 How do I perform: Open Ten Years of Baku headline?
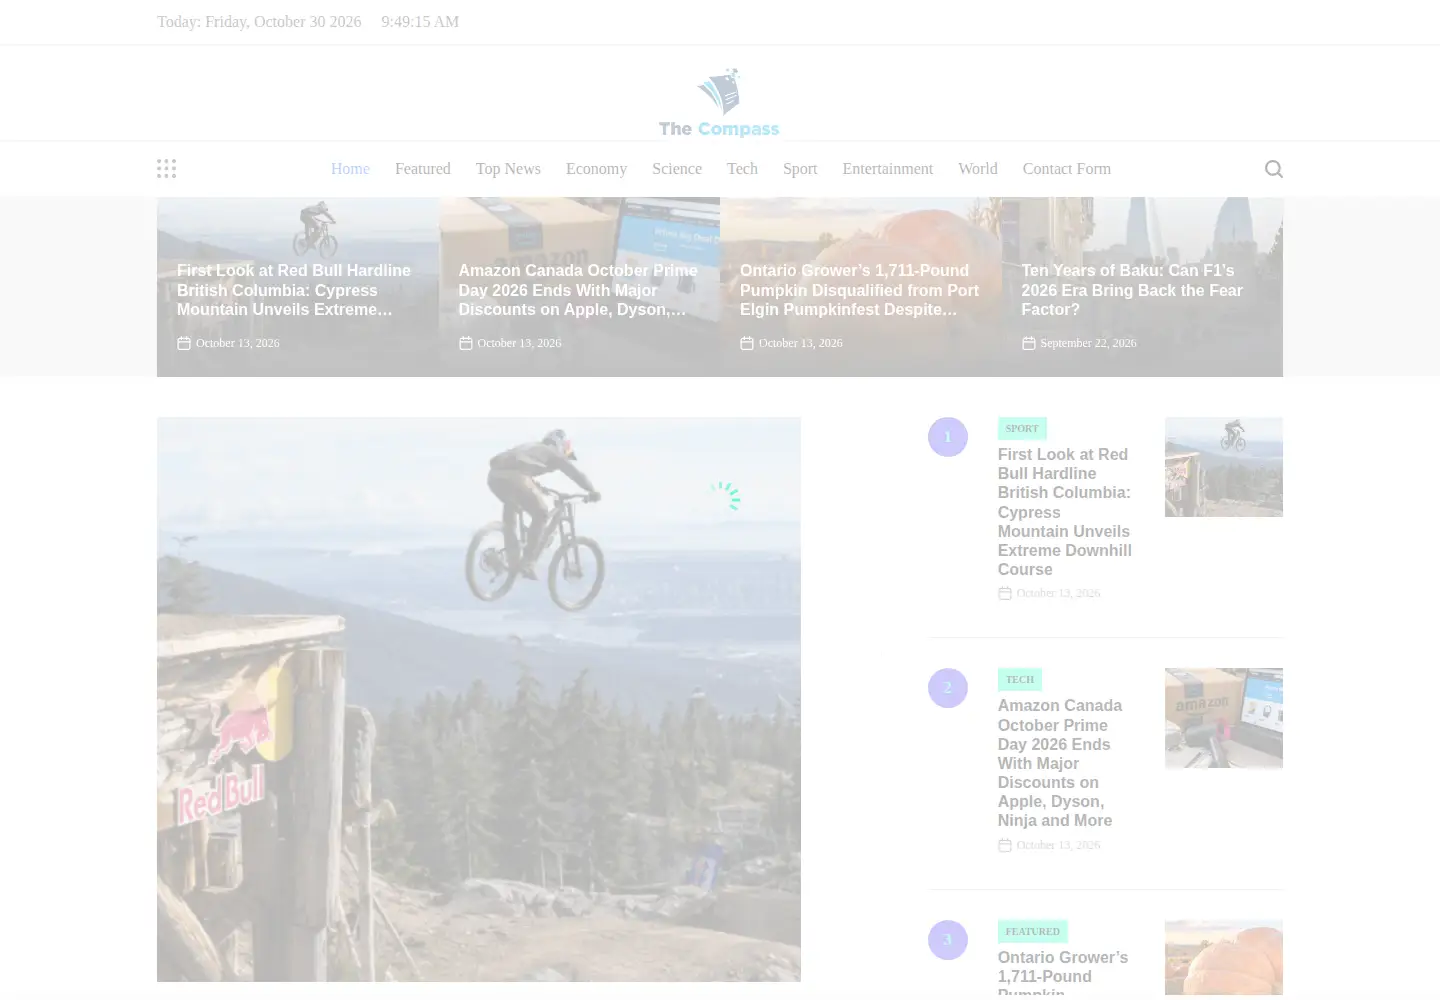coord(1132,290)
